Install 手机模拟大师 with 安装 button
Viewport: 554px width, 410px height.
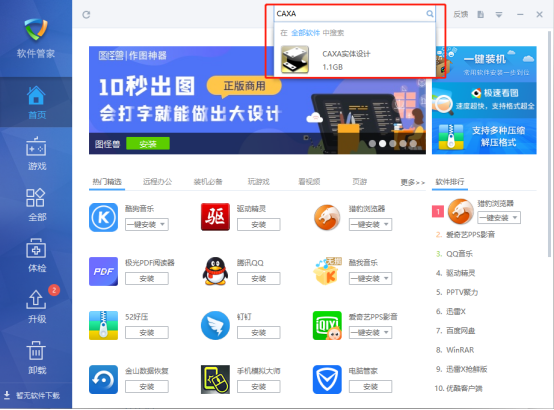(259, 387)
